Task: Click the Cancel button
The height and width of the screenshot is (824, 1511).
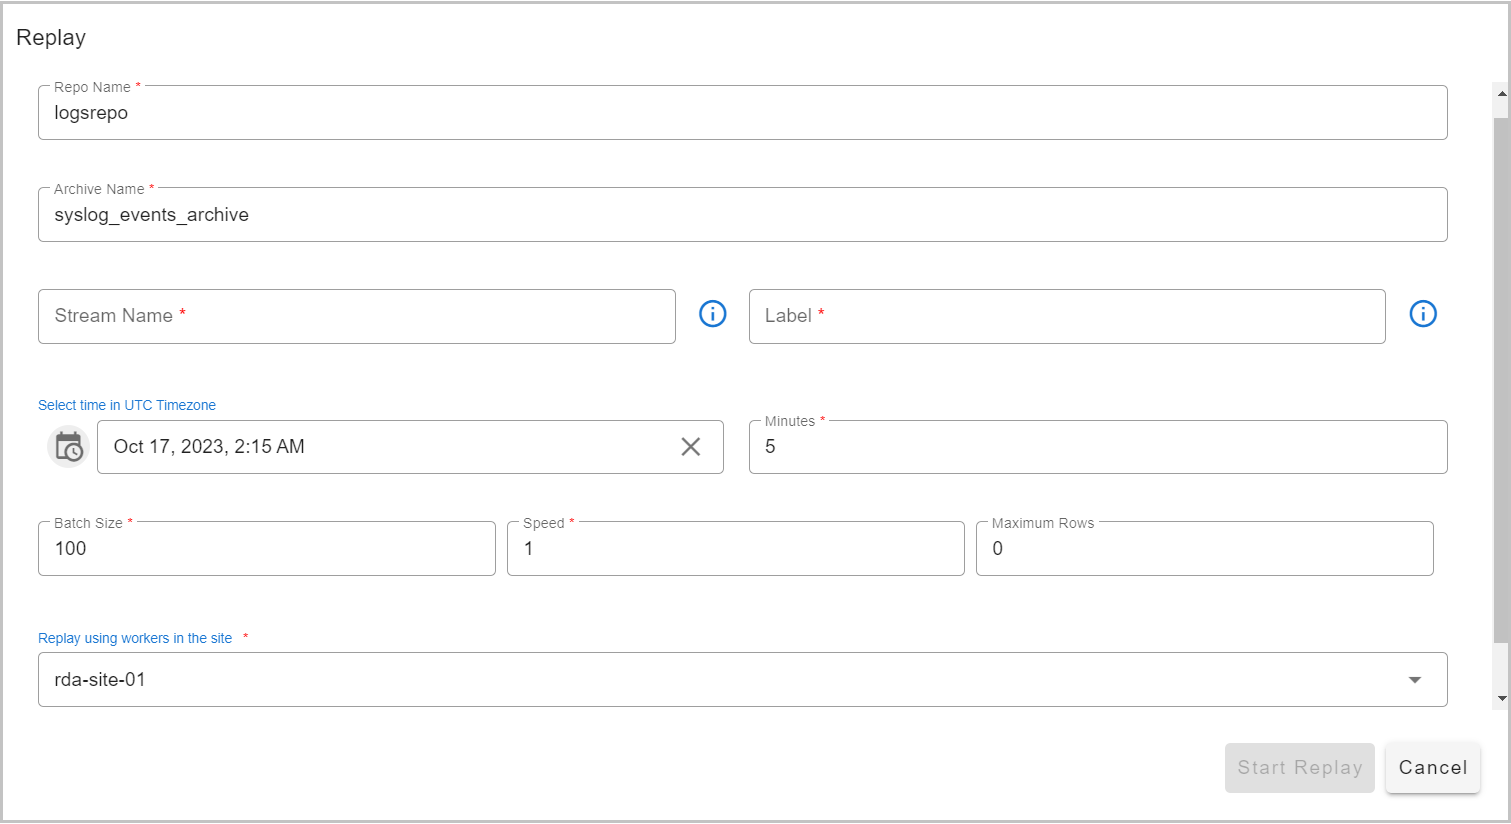Action: [1432, 768]
